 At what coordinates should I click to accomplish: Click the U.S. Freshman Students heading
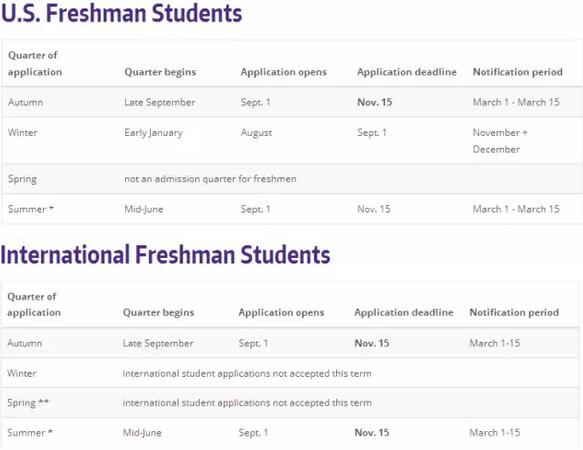(122, 13)
